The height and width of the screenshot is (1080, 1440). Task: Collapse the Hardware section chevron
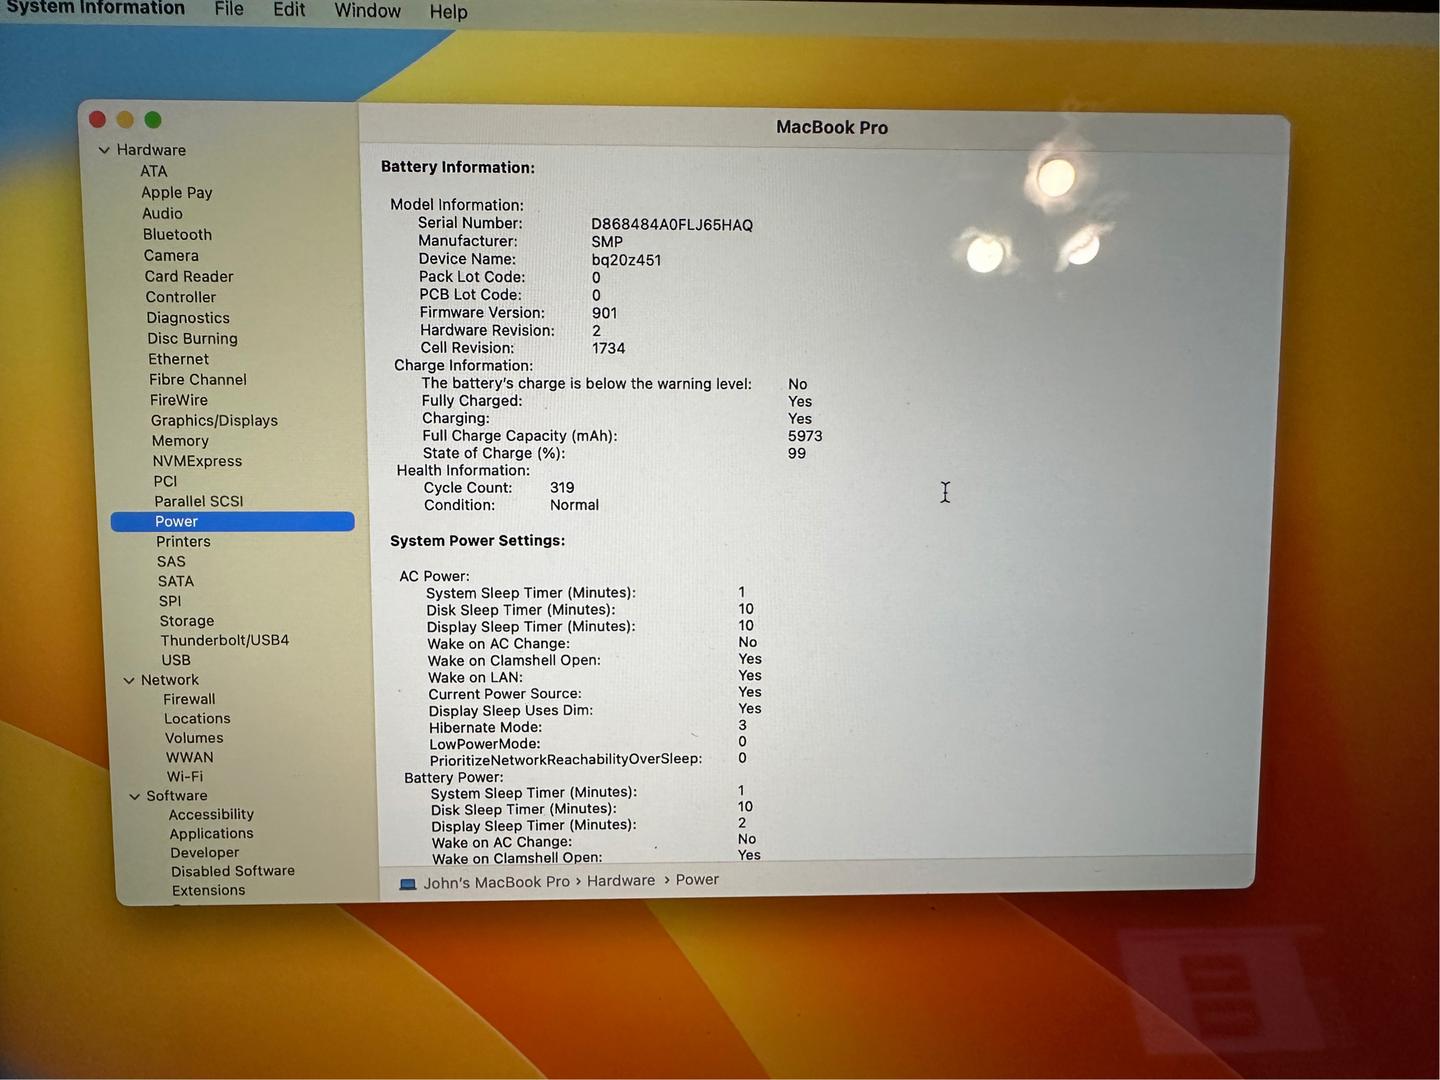click(x=104, y=150)
